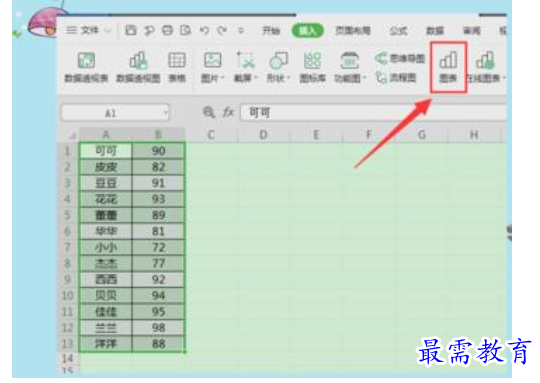Viewport: 540px width, 383px height.
Task: Click cell containing 小小
Action: click(106, 247)
